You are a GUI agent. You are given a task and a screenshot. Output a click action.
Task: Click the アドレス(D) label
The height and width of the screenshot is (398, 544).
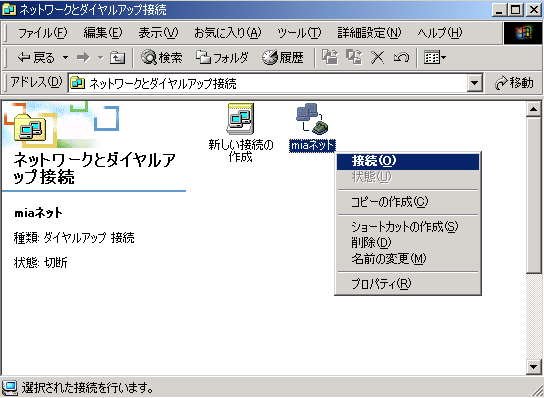click(36, 83)
